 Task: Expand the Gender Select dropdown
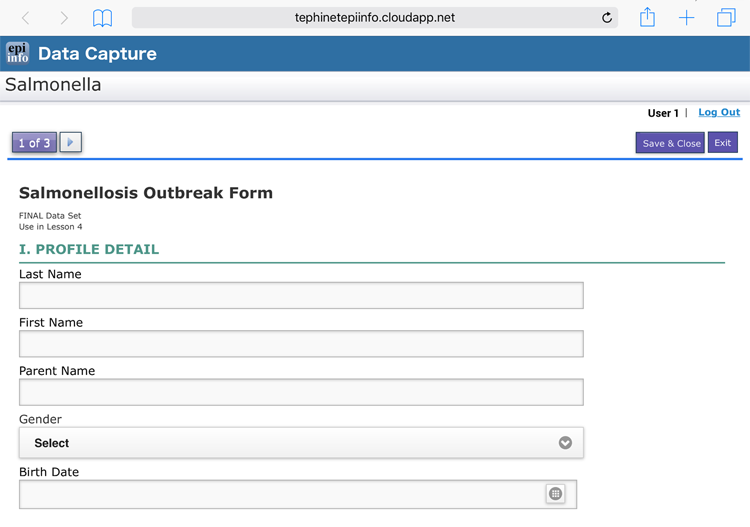point(301,443)
